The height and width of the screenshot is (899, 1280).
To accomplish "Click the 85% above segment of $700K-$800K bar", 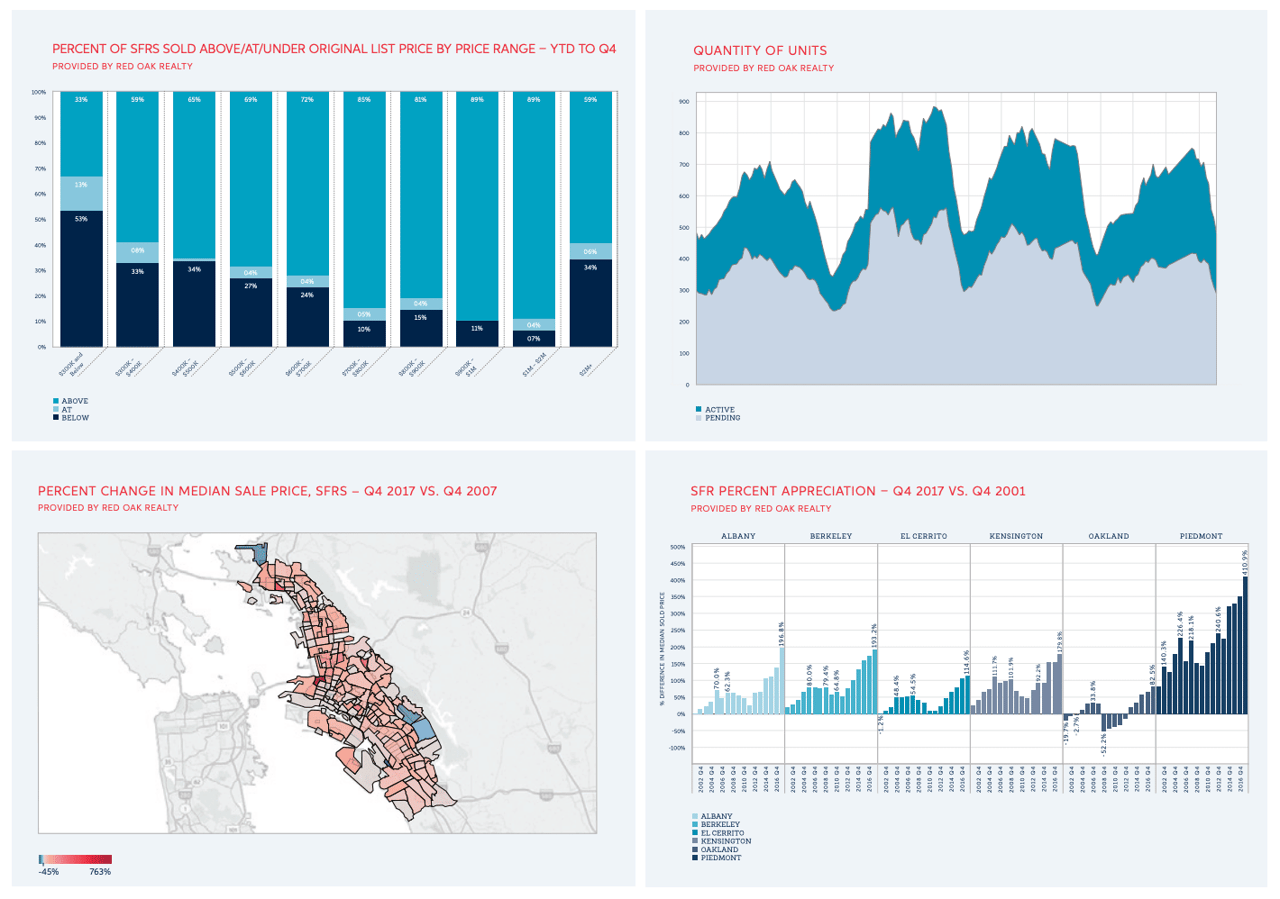I will (x=365, y=199).
